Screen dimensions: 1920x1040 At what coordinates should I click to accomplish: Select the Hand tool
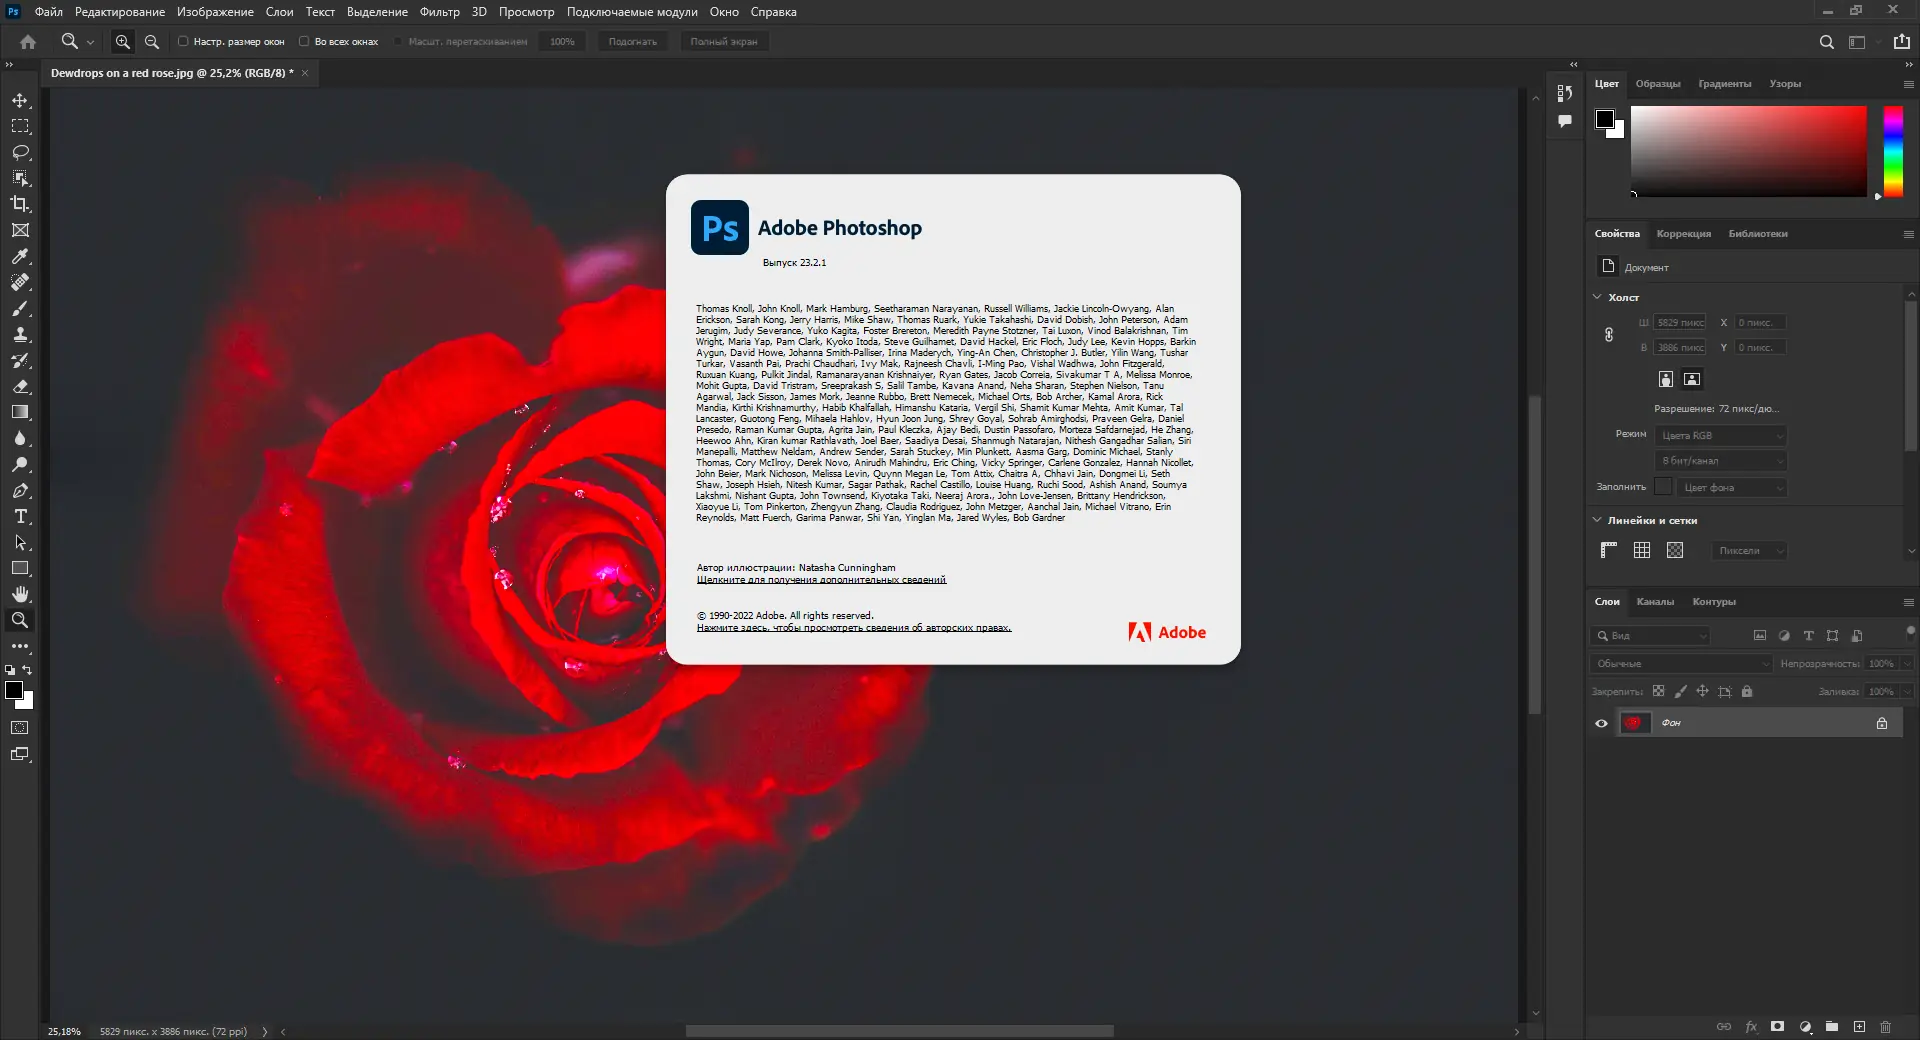[20, 594]
